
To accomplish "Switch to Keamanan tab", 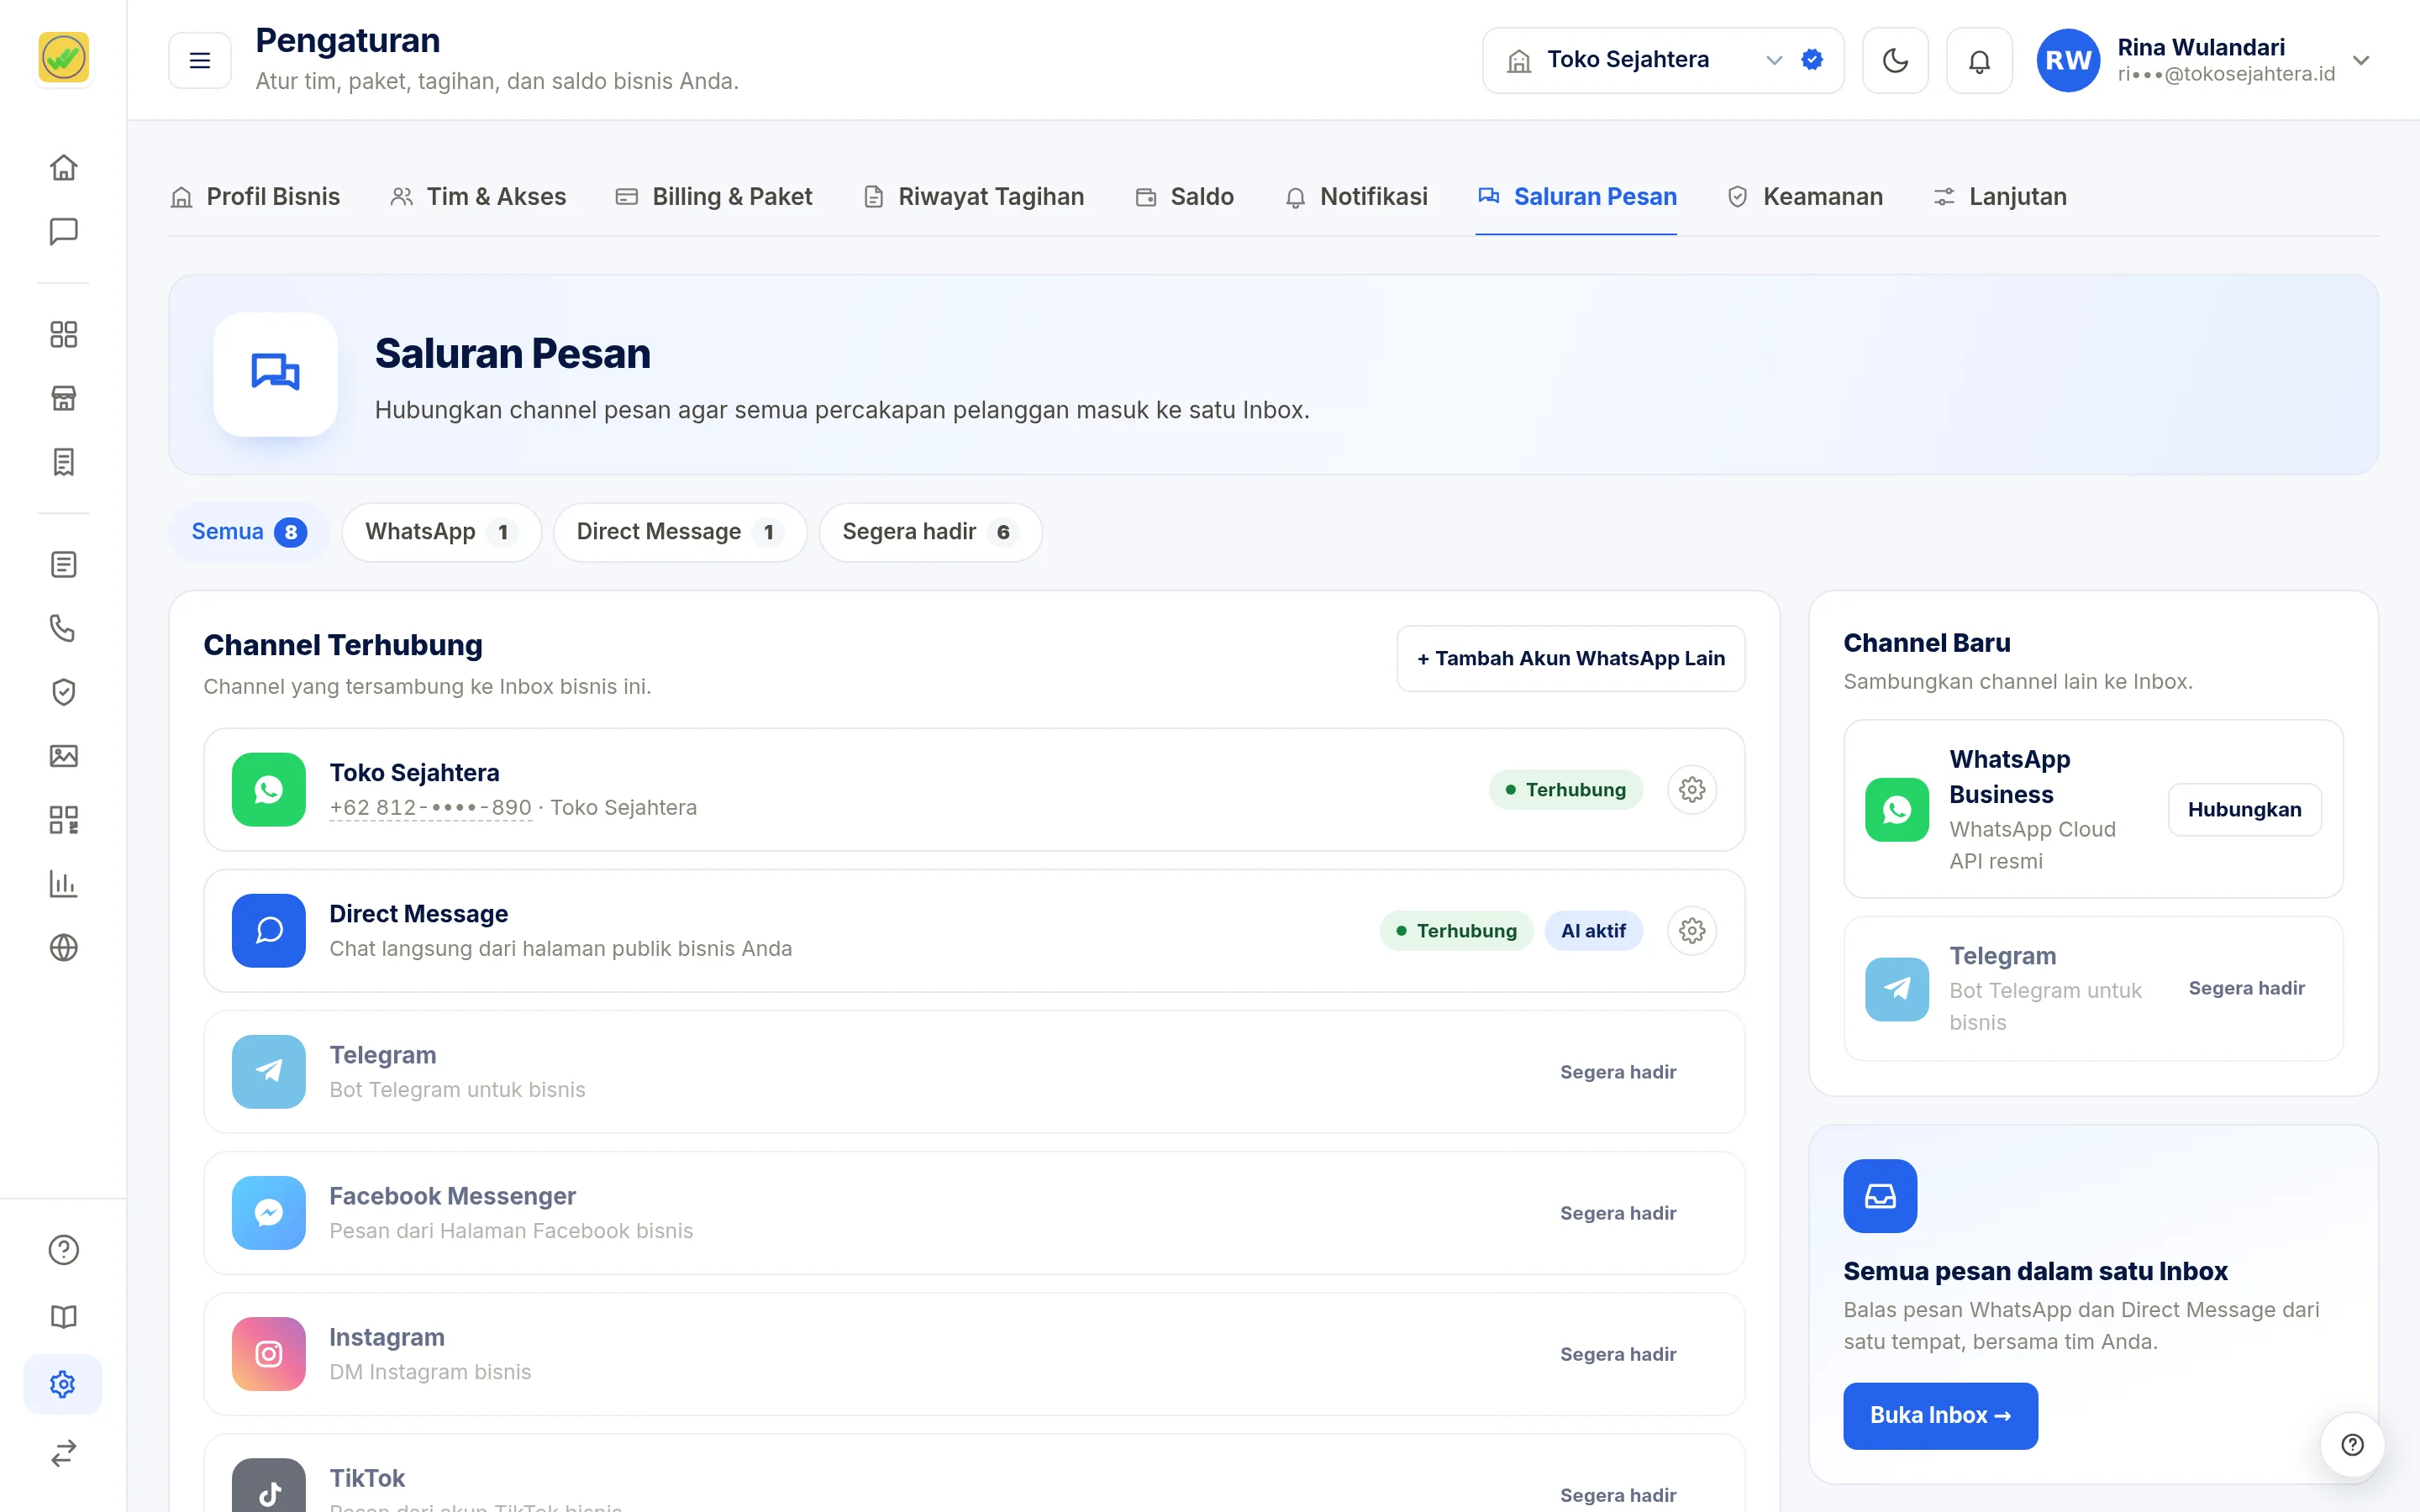I will click(x=1805, y=197).
